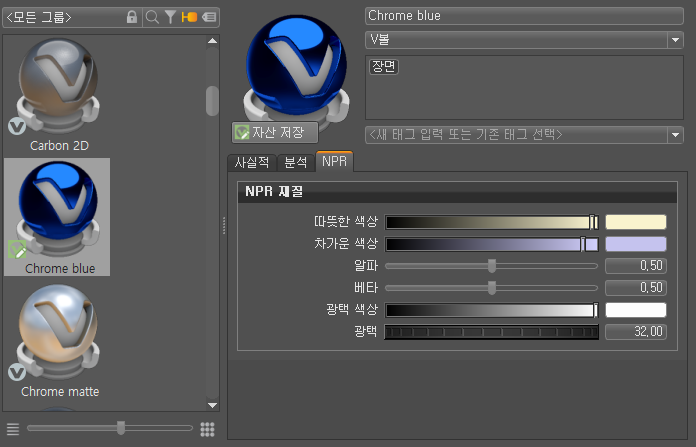Expand the tag selection dropdown arrow

pos(675,135)
